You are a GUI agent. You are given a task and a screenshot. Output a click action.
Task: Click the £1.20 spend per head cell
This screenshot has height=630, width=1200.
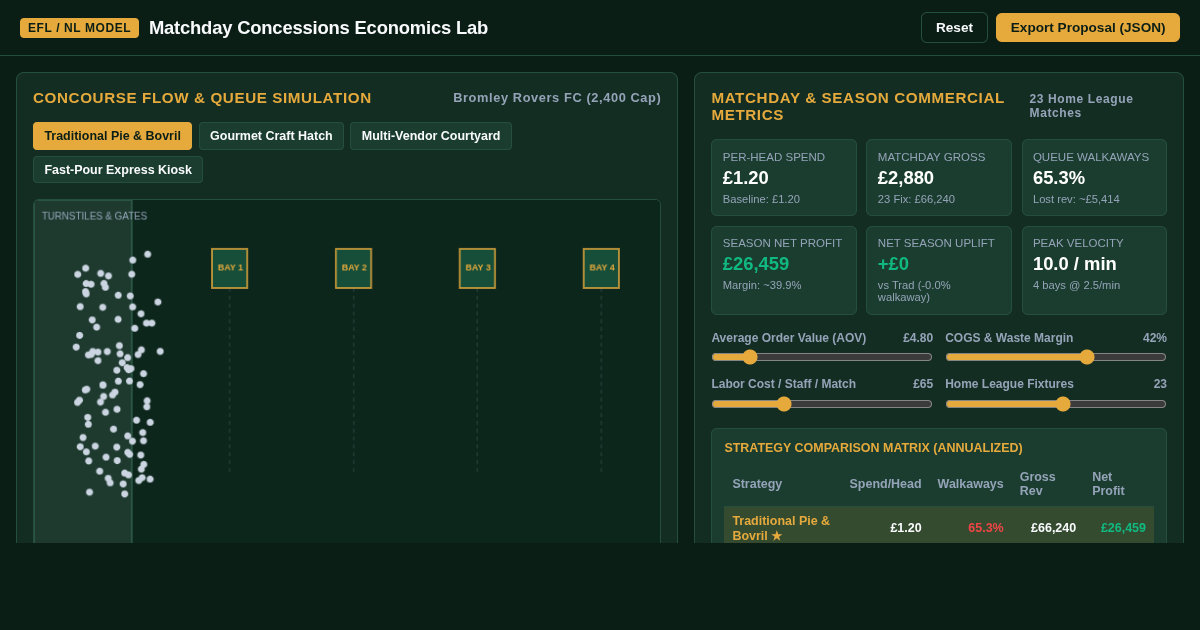(906, 528)
